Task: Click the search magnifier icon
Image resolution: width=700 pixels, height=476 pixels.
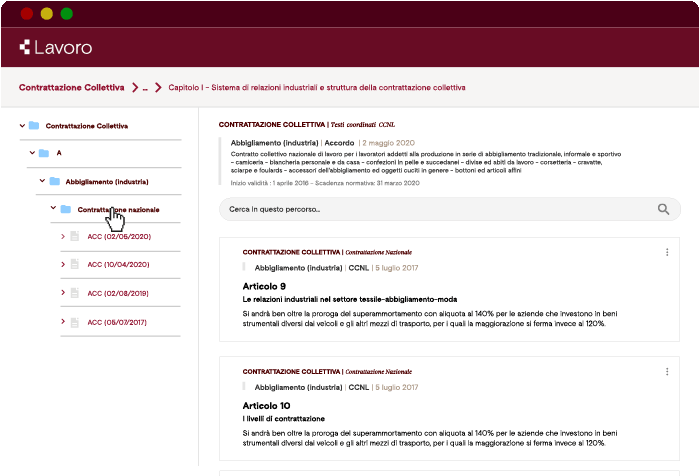Action: [663, 209]
